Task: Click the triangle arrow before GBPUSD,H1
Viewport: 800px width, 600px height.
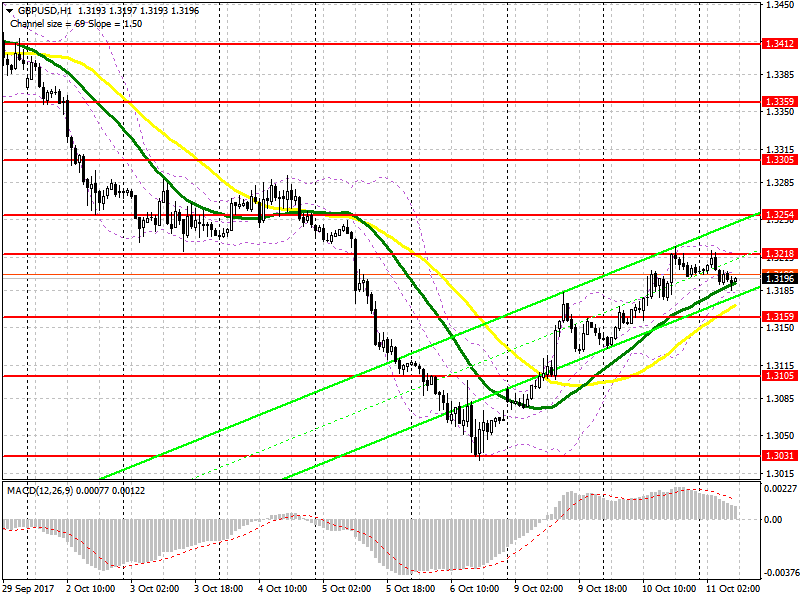Action: click(x=9, y=11)
